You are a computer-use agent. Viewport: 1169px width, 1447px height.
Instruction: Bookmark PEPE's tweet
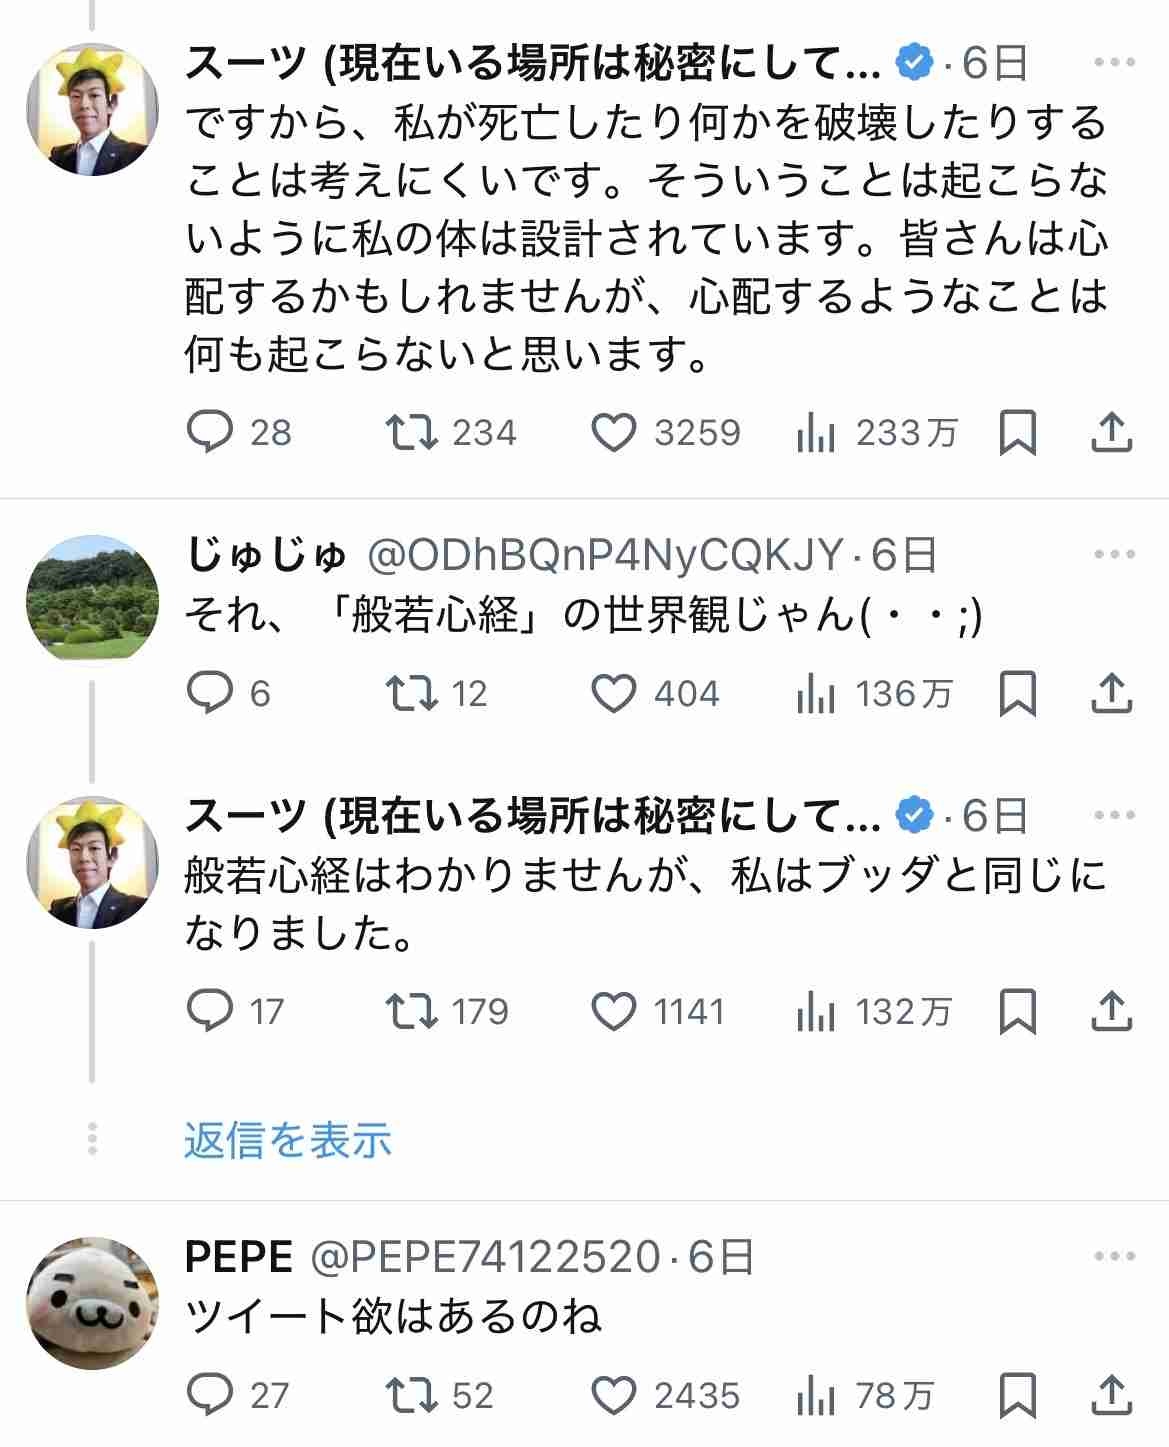click(1018, 1395)
